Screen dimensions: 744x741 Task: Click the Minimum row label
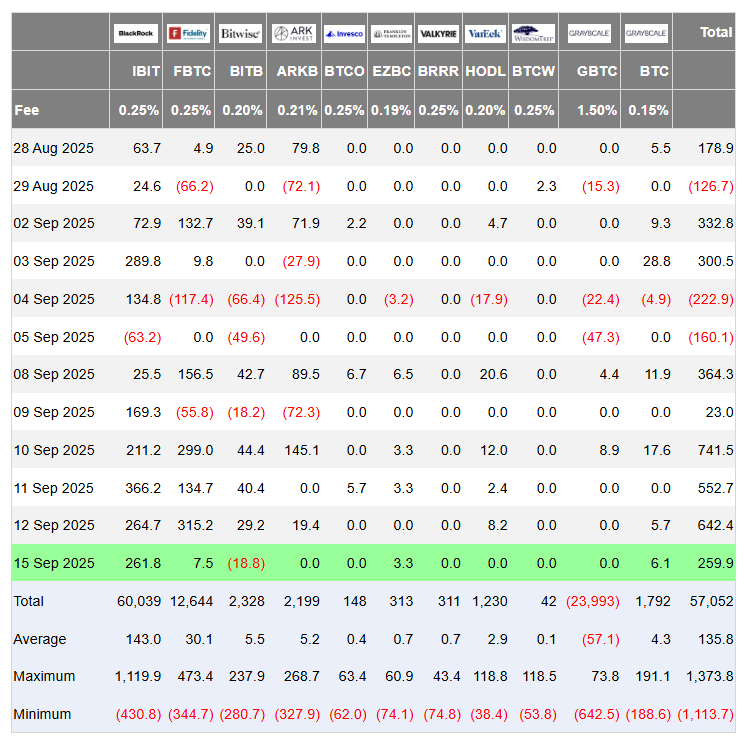(42, 714)
